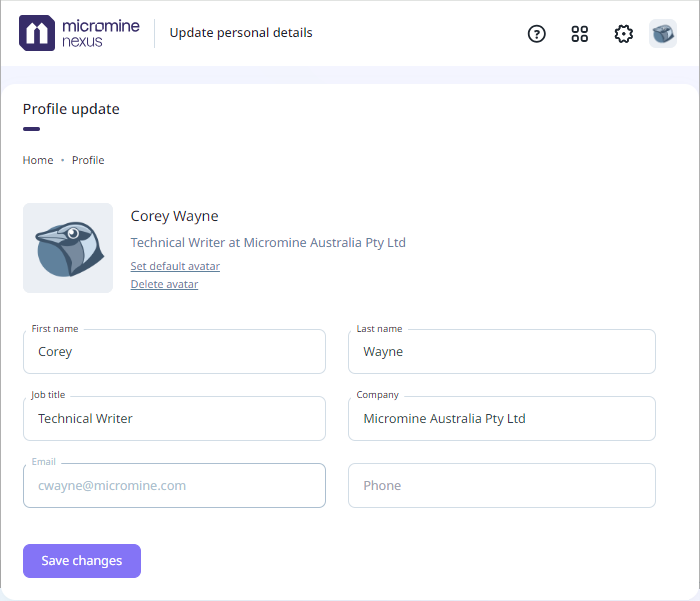Focus the Last name field
Image resolution: width=700 pixels, height=601 pixels.
(x=501, y=352)
